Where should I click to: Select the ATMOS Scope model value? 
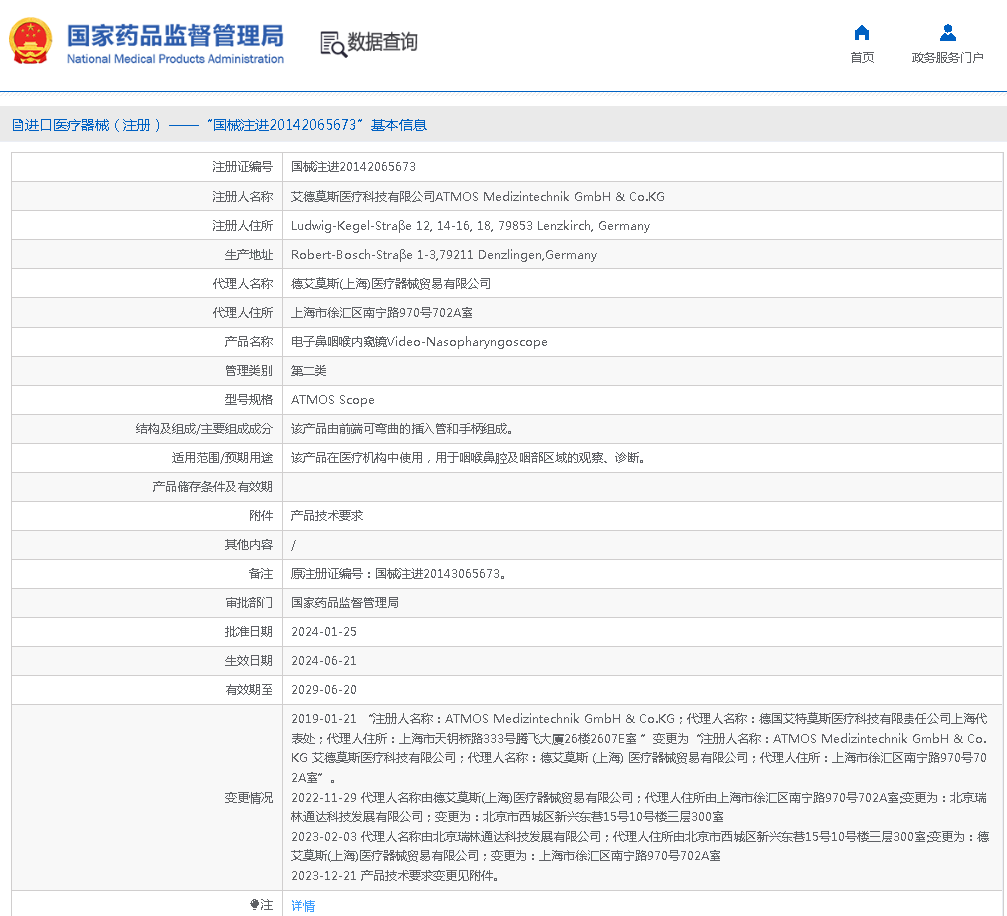click(333, 400)
